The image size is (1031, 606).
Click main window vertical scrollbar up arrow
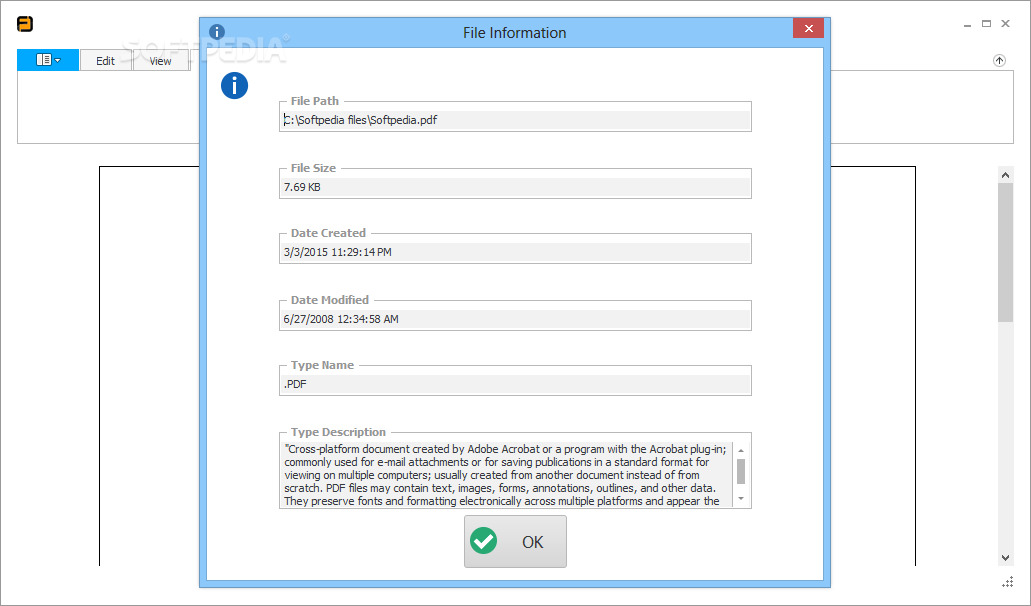point(1005,175)
